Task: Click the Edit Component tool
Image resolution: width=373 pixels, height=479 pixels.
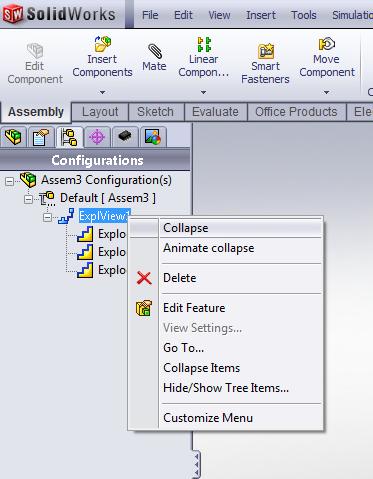Action: point(35,64)
